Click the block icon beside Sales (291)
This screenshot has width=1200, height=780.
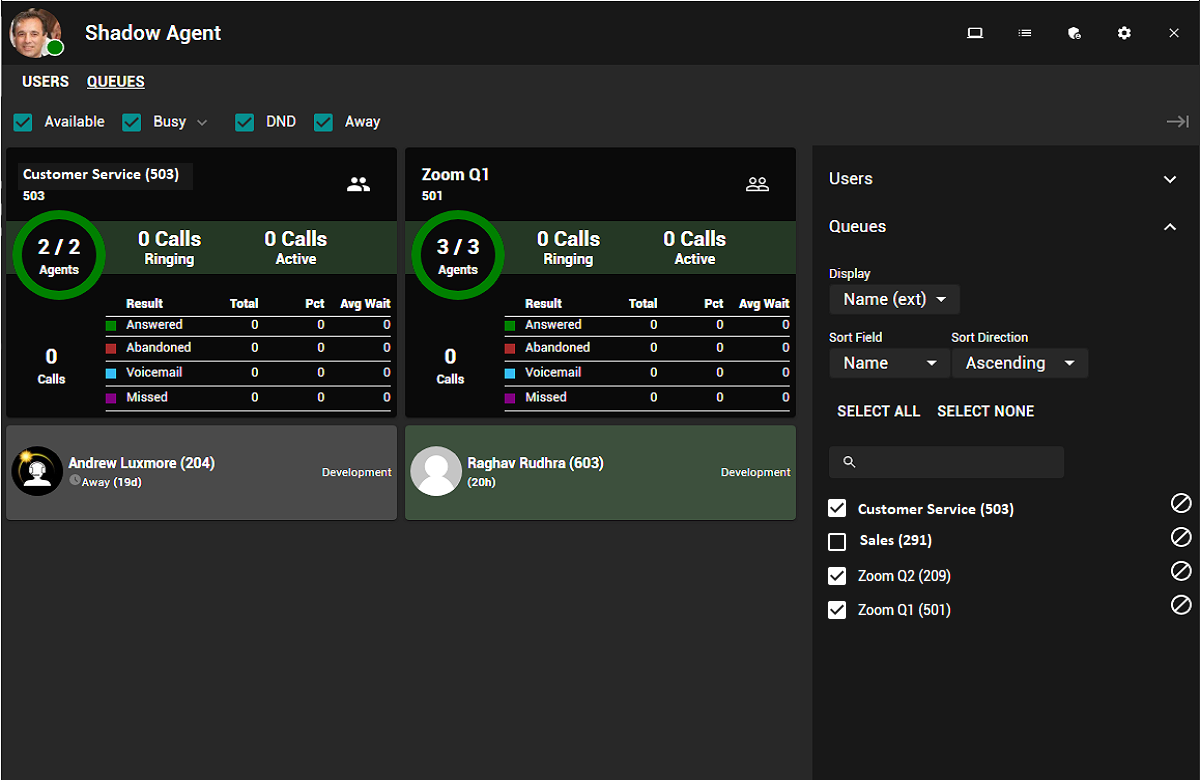(1181, 538)
